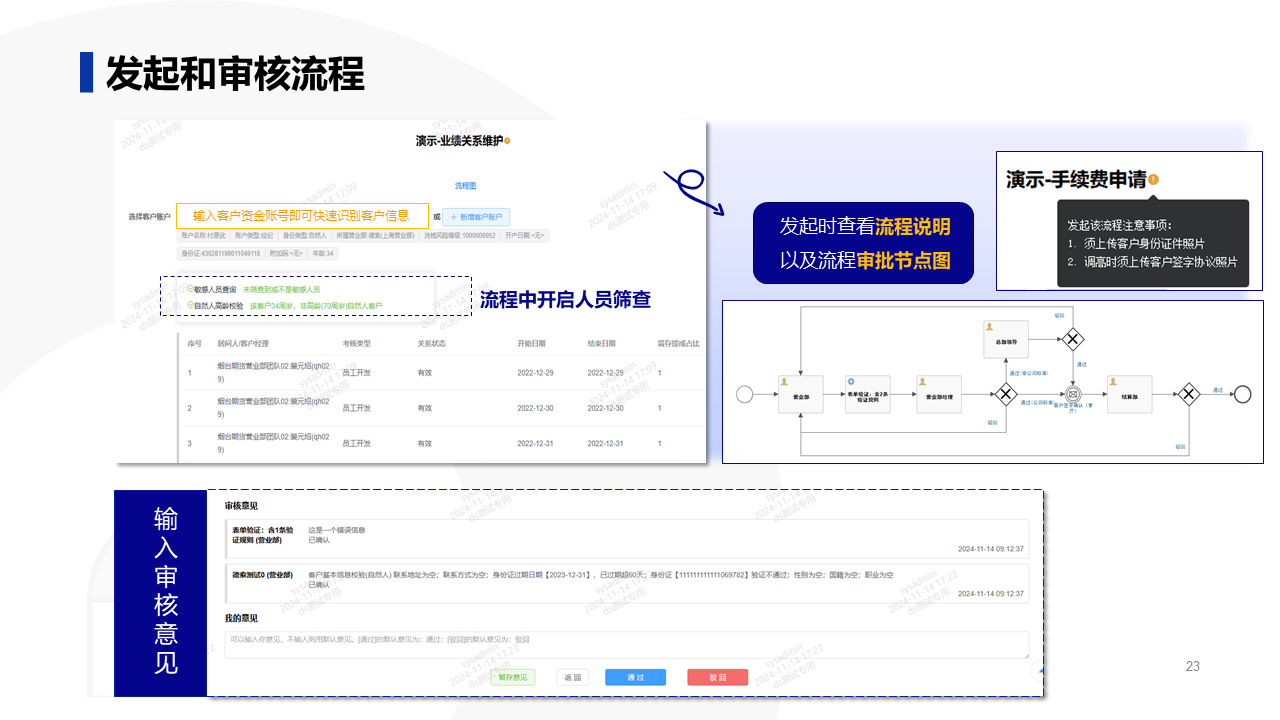Viewport: 1280px width, 720px height.
Task: Click 有效 status in table row 3
Action: tap(425, 443)
